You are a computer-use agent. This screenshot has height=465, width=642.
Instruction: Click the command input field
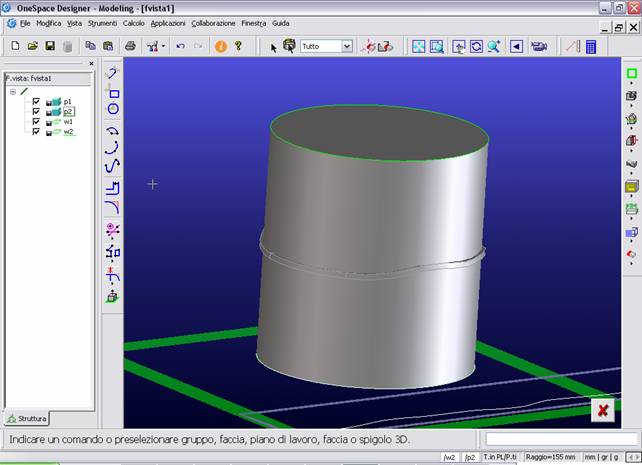pos(562,439)
